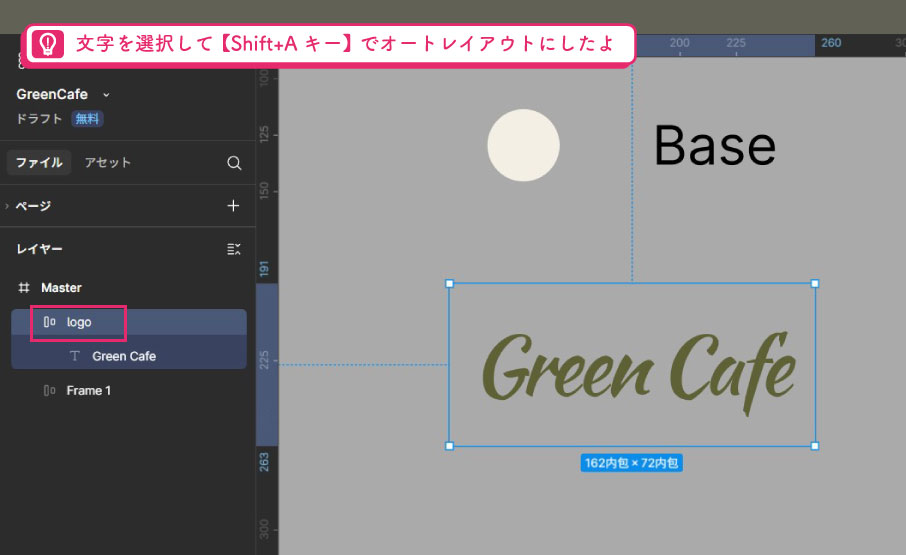Expand the ページ section chevron

point(7,206)
